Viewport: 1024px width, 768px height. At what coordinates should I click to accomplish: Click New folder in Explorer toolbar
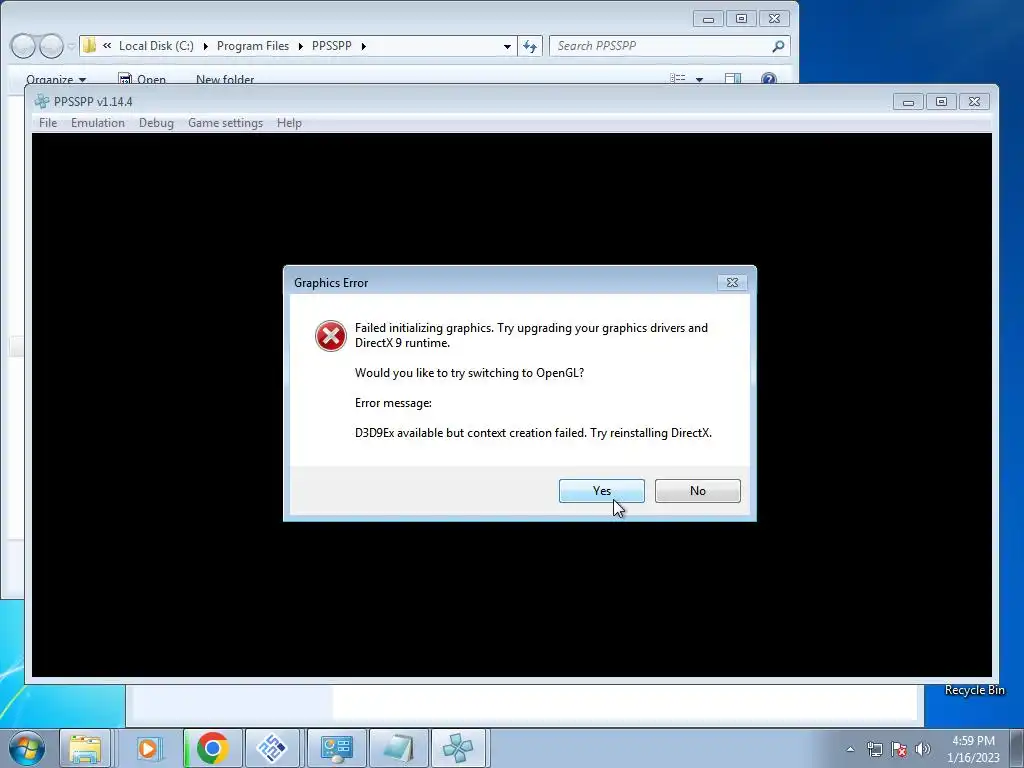click(x=225, y=79)
